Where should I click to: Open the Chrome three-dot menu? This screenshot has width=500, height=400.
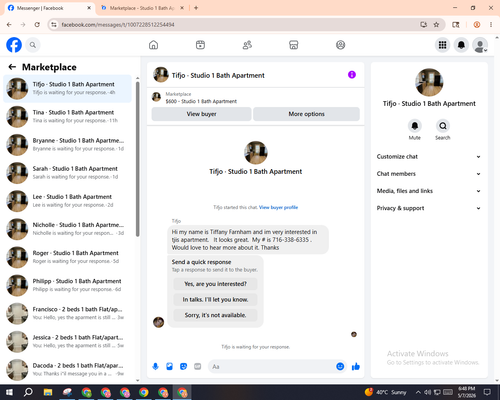(x=491, y=25)
